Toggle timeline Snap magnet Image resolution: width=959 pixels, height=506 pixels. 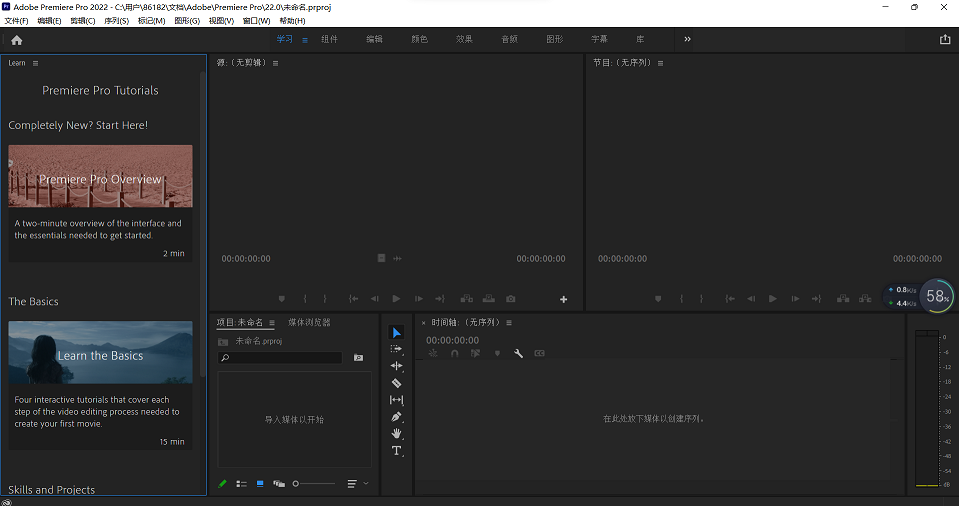[x=454, y=353]
